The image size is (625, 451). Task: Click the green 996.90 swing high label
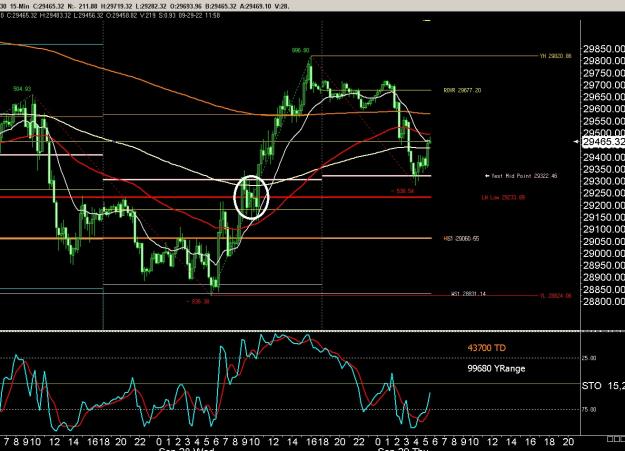(301, 51)
